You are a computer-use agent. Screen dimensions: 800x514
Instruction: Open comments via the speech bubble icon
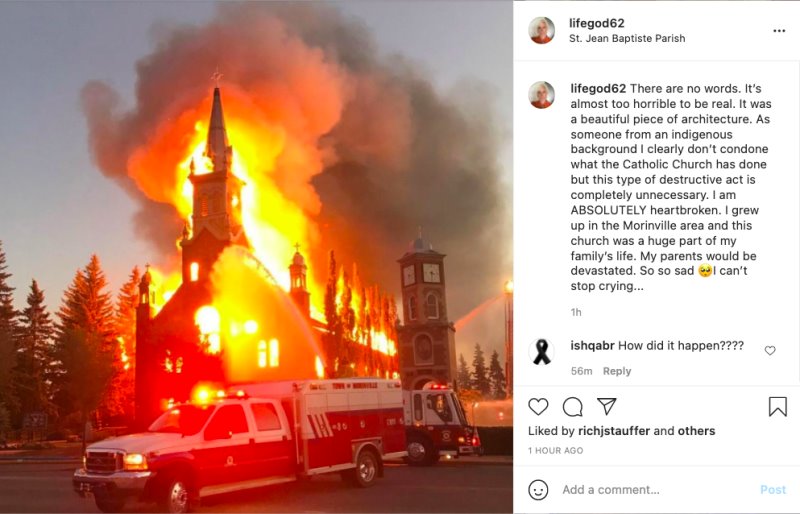[x=572, y=407]
